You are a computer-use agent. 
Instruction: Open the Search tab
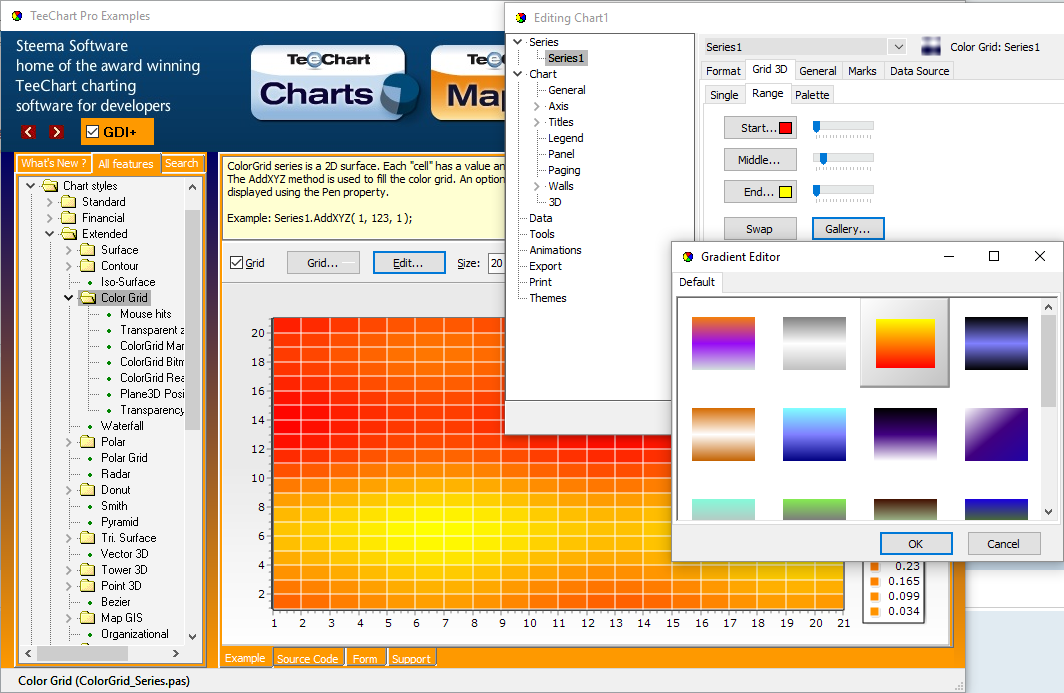point(182,164)
